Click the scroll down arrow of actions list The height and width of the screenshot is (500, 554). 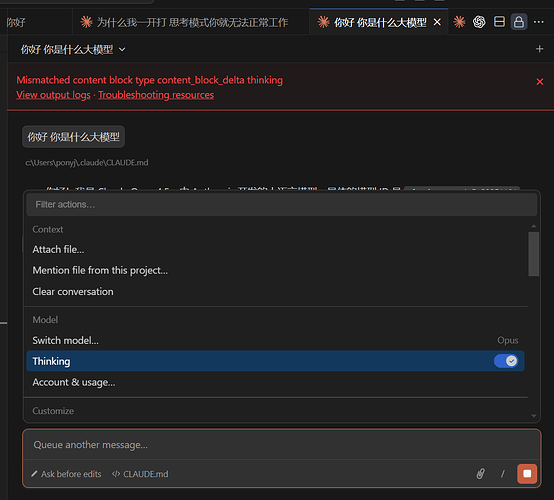[x=534, y=416]
